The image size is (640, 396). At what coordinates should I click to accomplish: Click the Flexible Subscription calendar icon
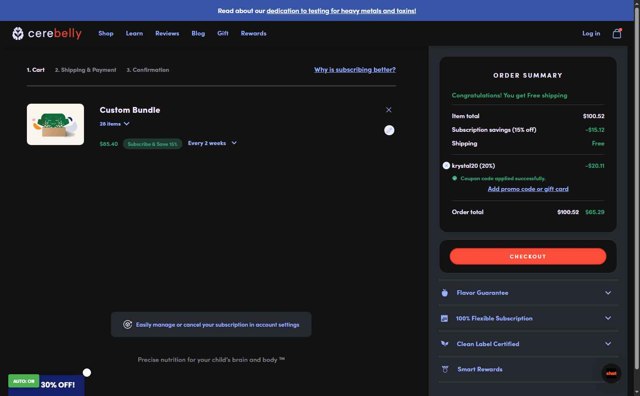pos(444,318)
